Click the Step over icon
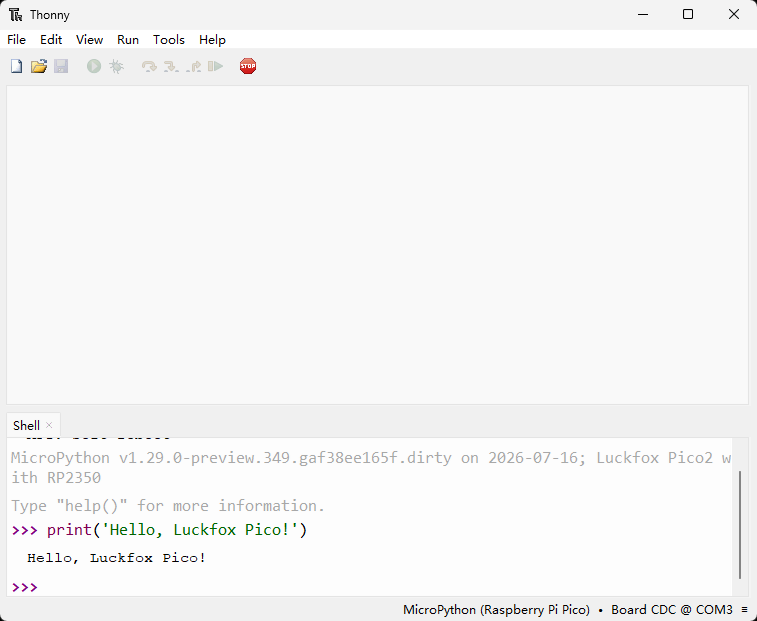The height and width of the screenshot is (621, 757). (x=149, y=66)
